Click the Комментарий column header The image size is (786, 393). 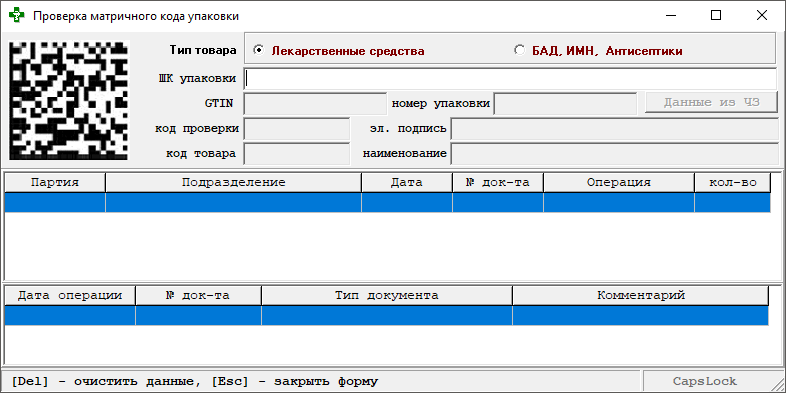[x=641, y=295]
